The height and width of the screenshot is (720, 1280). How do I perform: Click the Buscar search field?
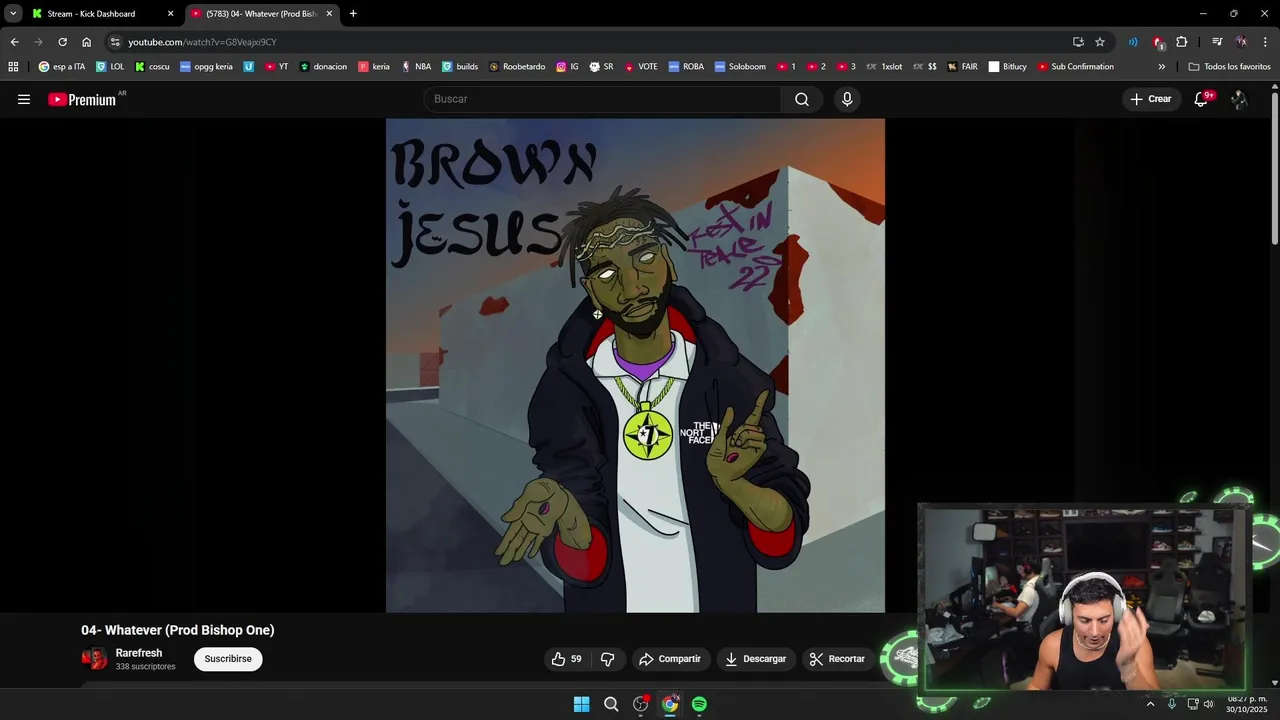tap(603, 99)
